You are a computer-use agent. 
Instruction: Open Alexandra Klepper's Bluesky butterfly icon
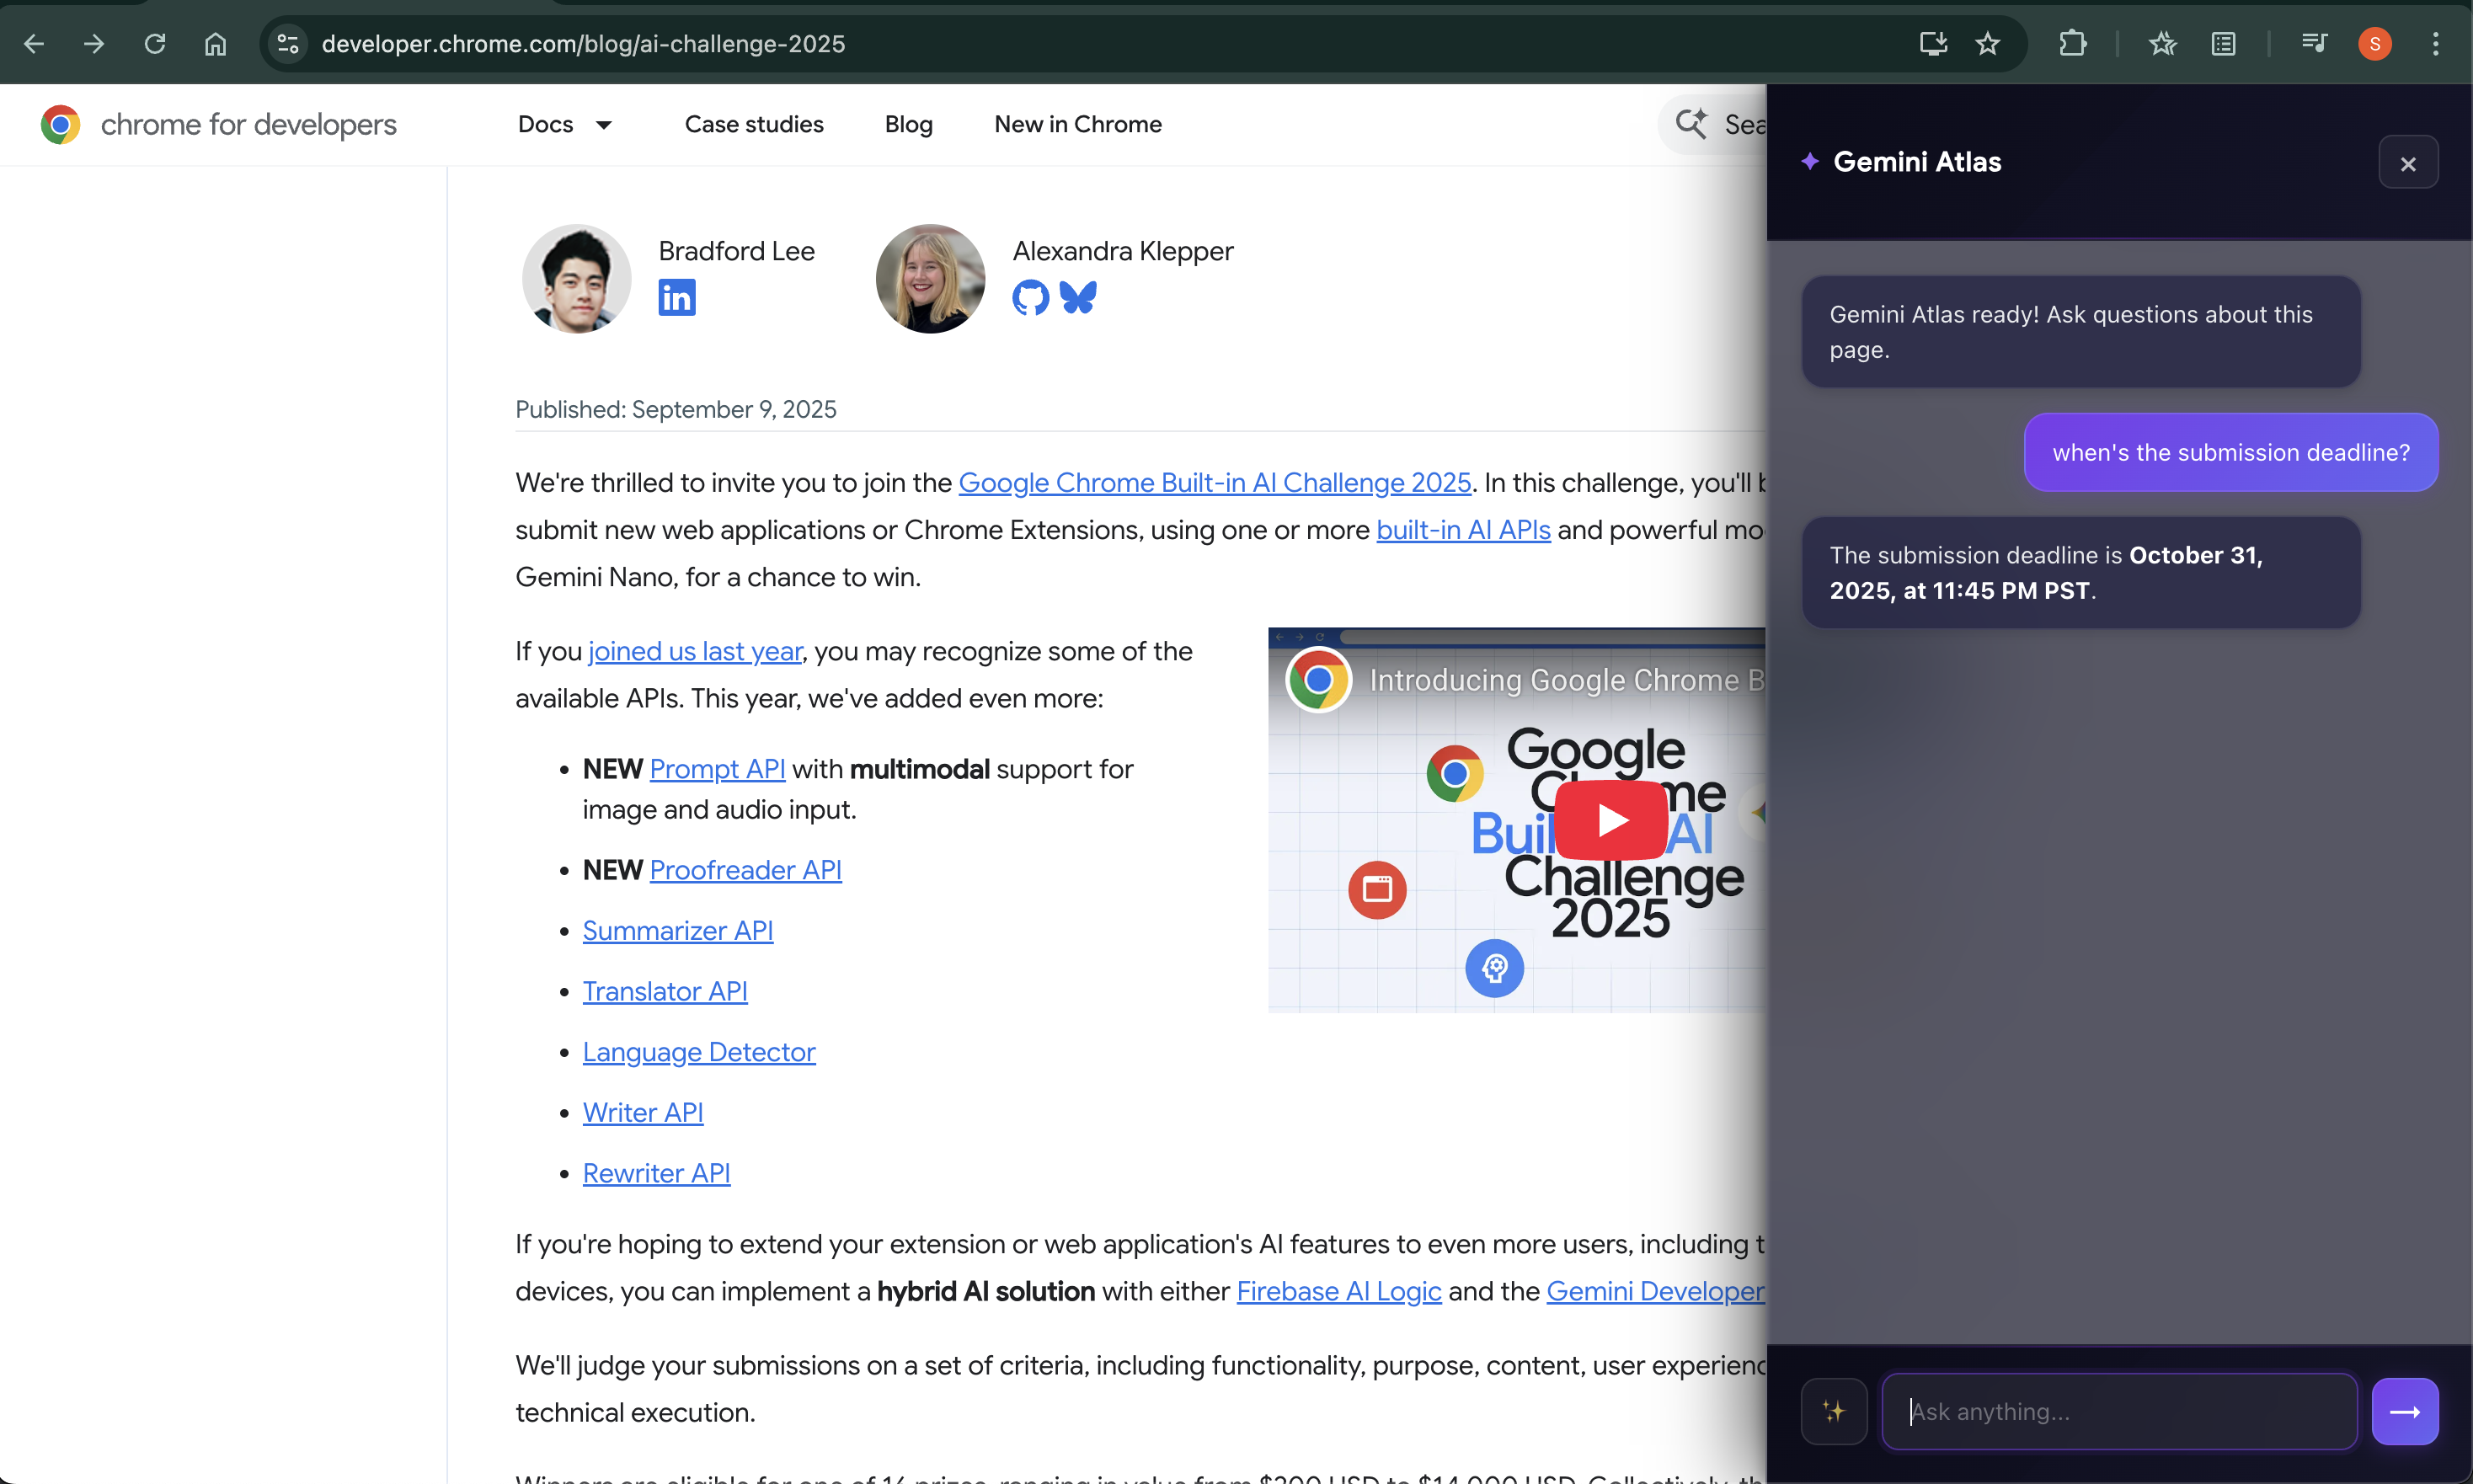pyautogui.click(x=1078, y=297)
